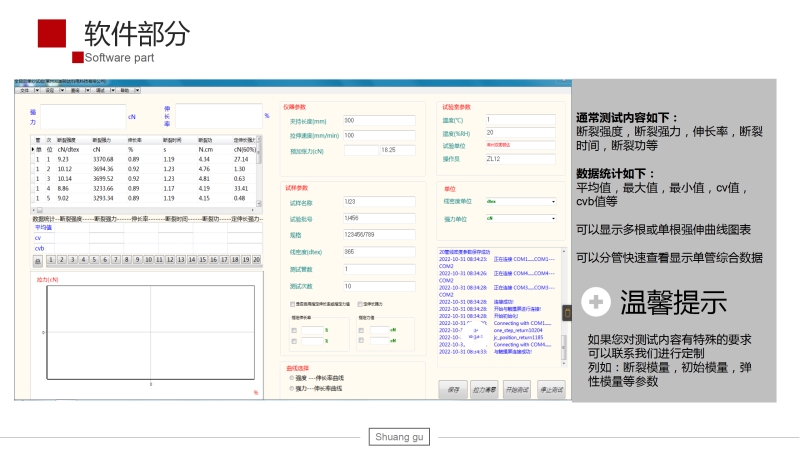800x450 pixels.
Task: Click the white plus circle icon beside 温馨提示
Action: coord(597,301)
